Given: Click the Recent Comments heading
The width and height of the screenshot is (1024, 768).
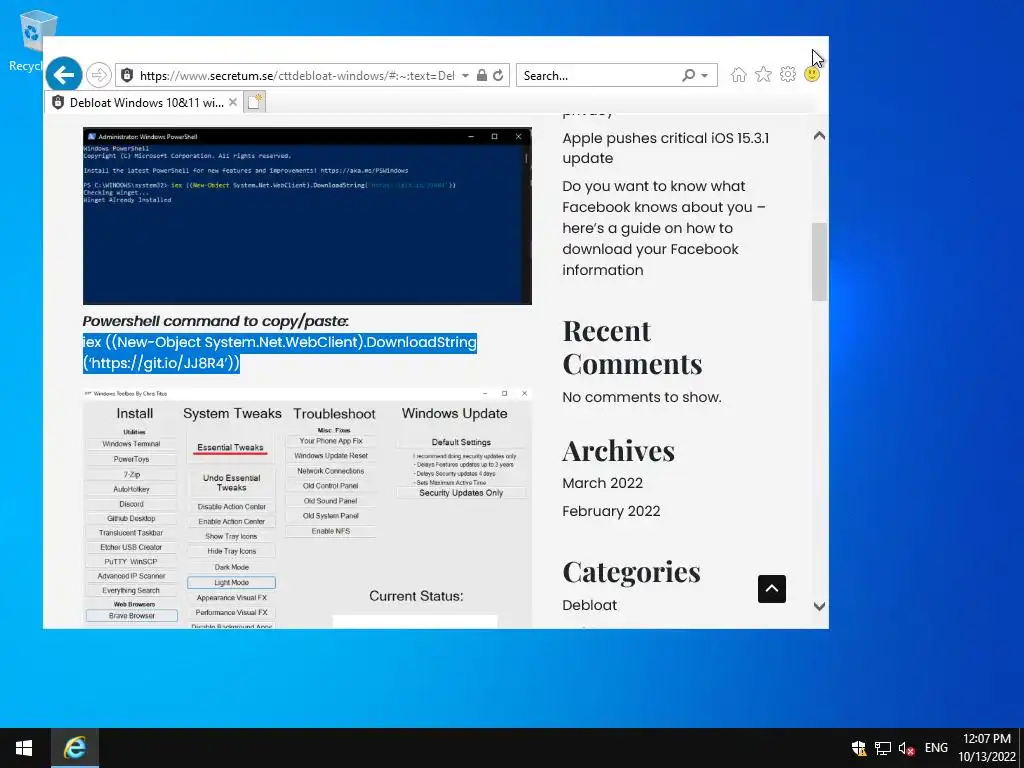Looking at the screenshot, I should coord(632,347).
